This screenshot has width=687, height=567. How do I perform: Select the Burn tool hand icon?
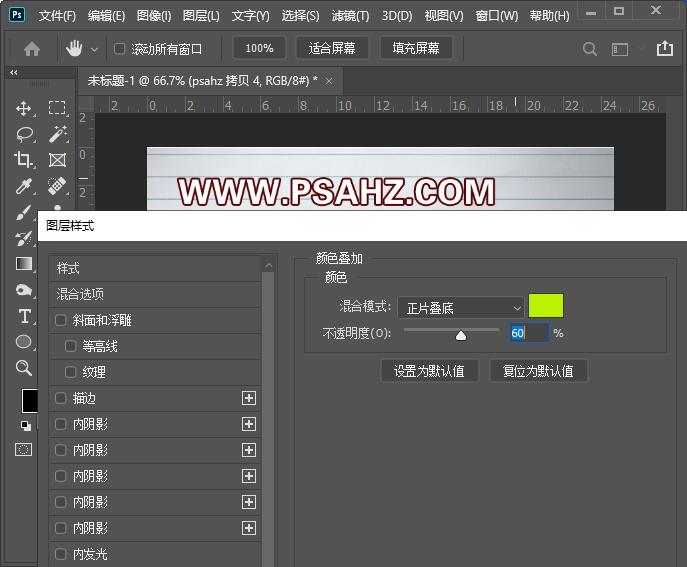(23, 290)
